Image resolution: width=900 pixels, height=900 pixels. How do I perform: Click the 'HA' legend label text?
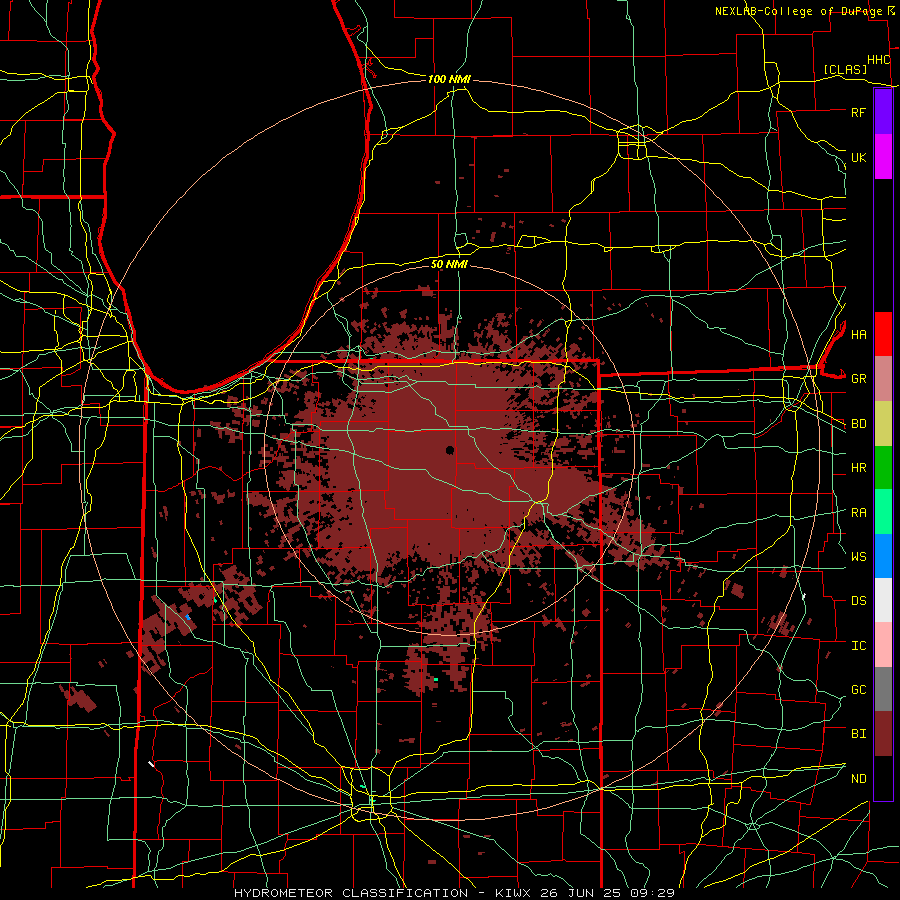(x=858, y=335)
